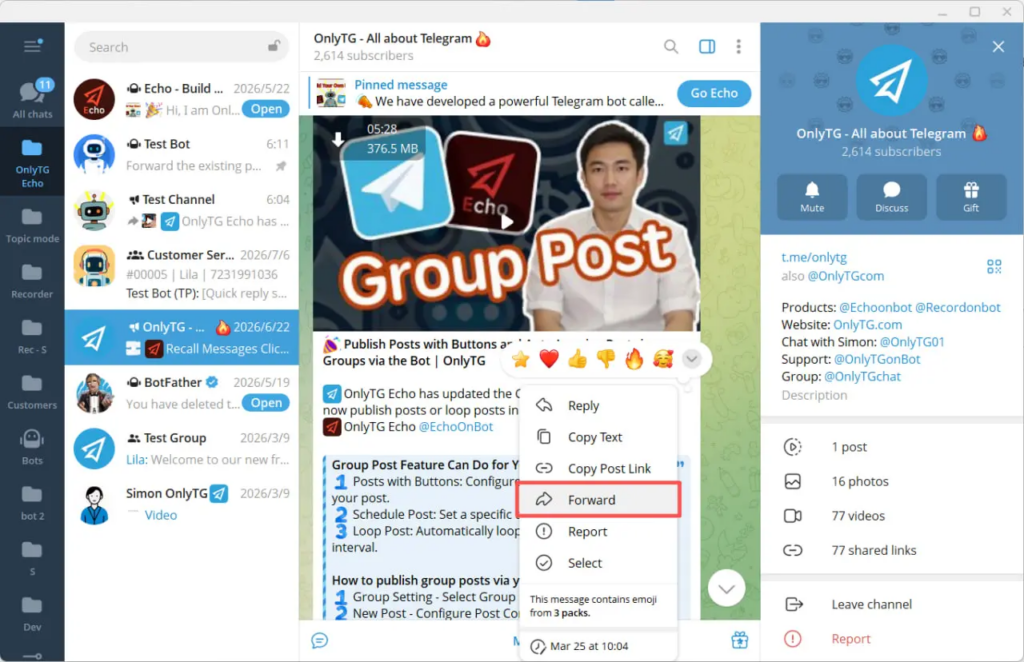Open the Test Bot chat
This screenshot has height=662, width=1024.
[x=182, y=154]
